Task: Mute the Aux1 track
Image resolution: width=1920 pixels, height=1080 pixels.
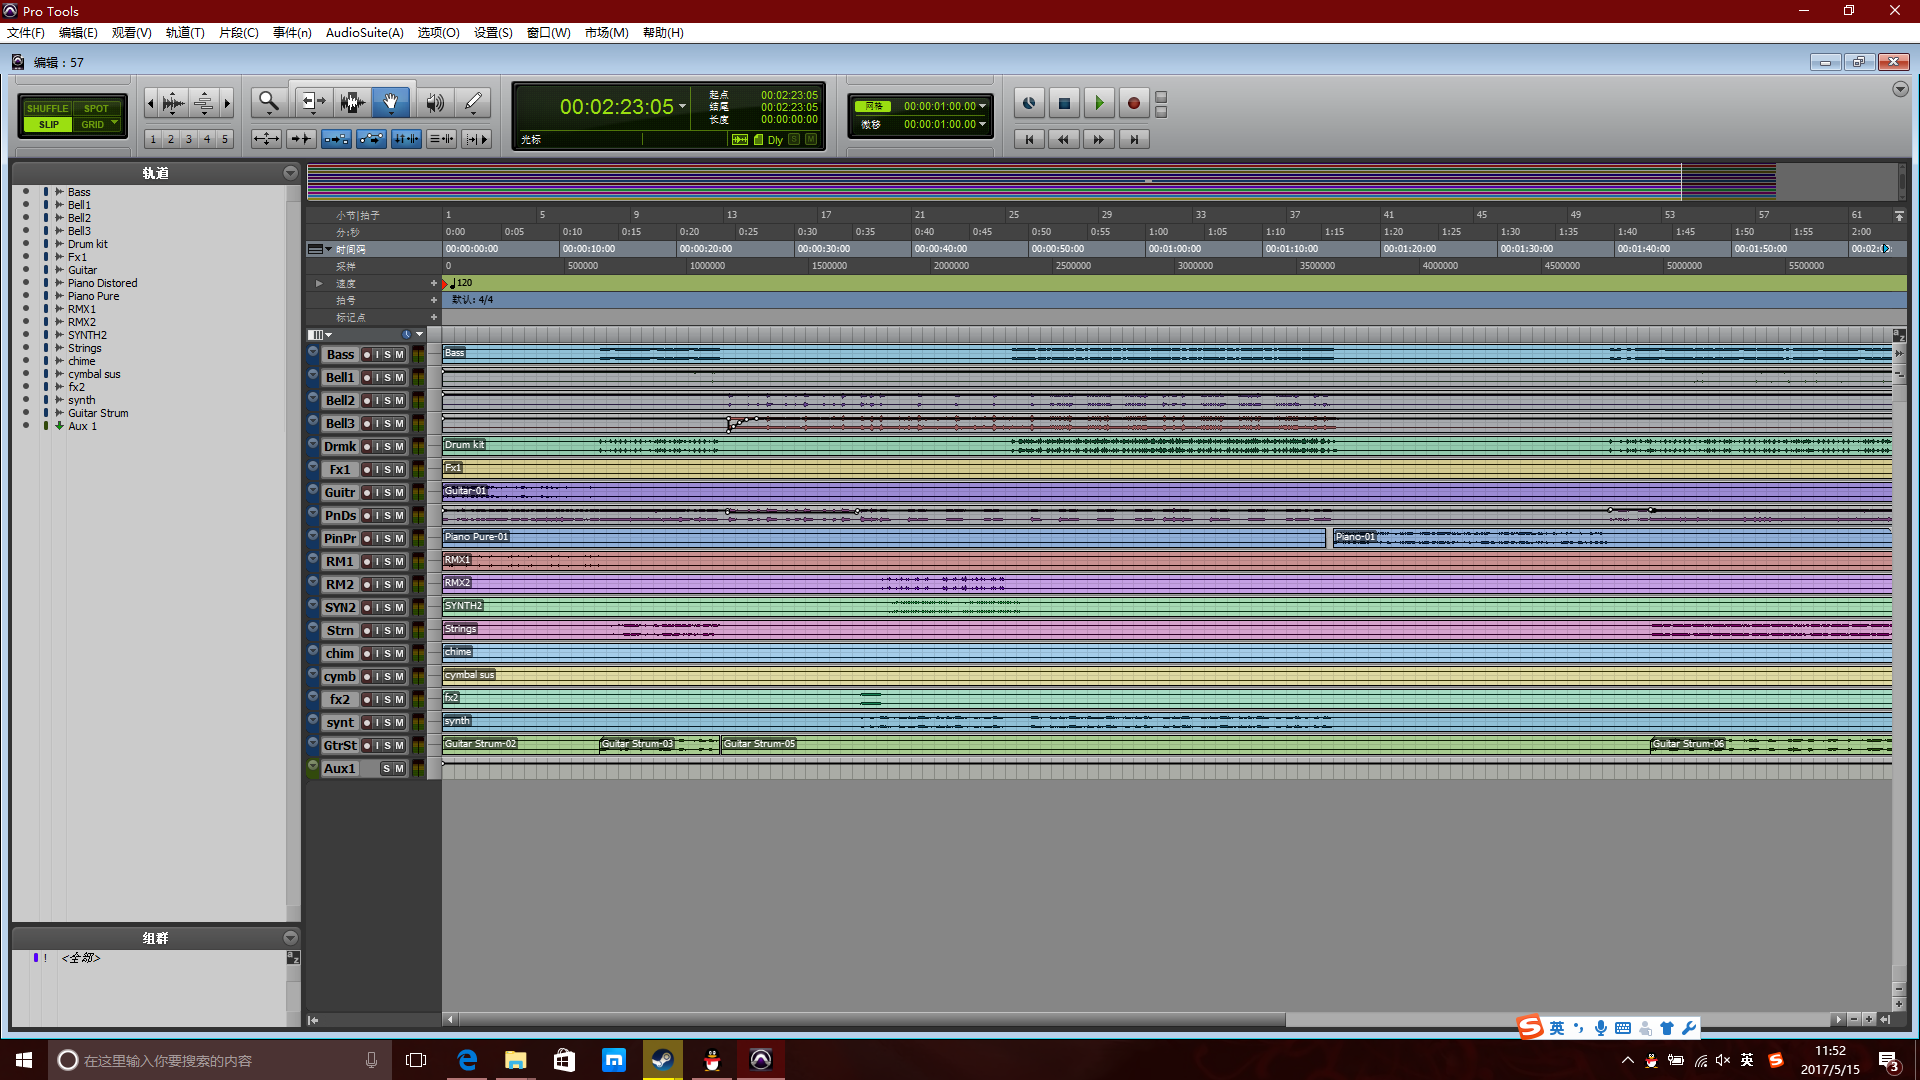Action: [x=399, y=769]
